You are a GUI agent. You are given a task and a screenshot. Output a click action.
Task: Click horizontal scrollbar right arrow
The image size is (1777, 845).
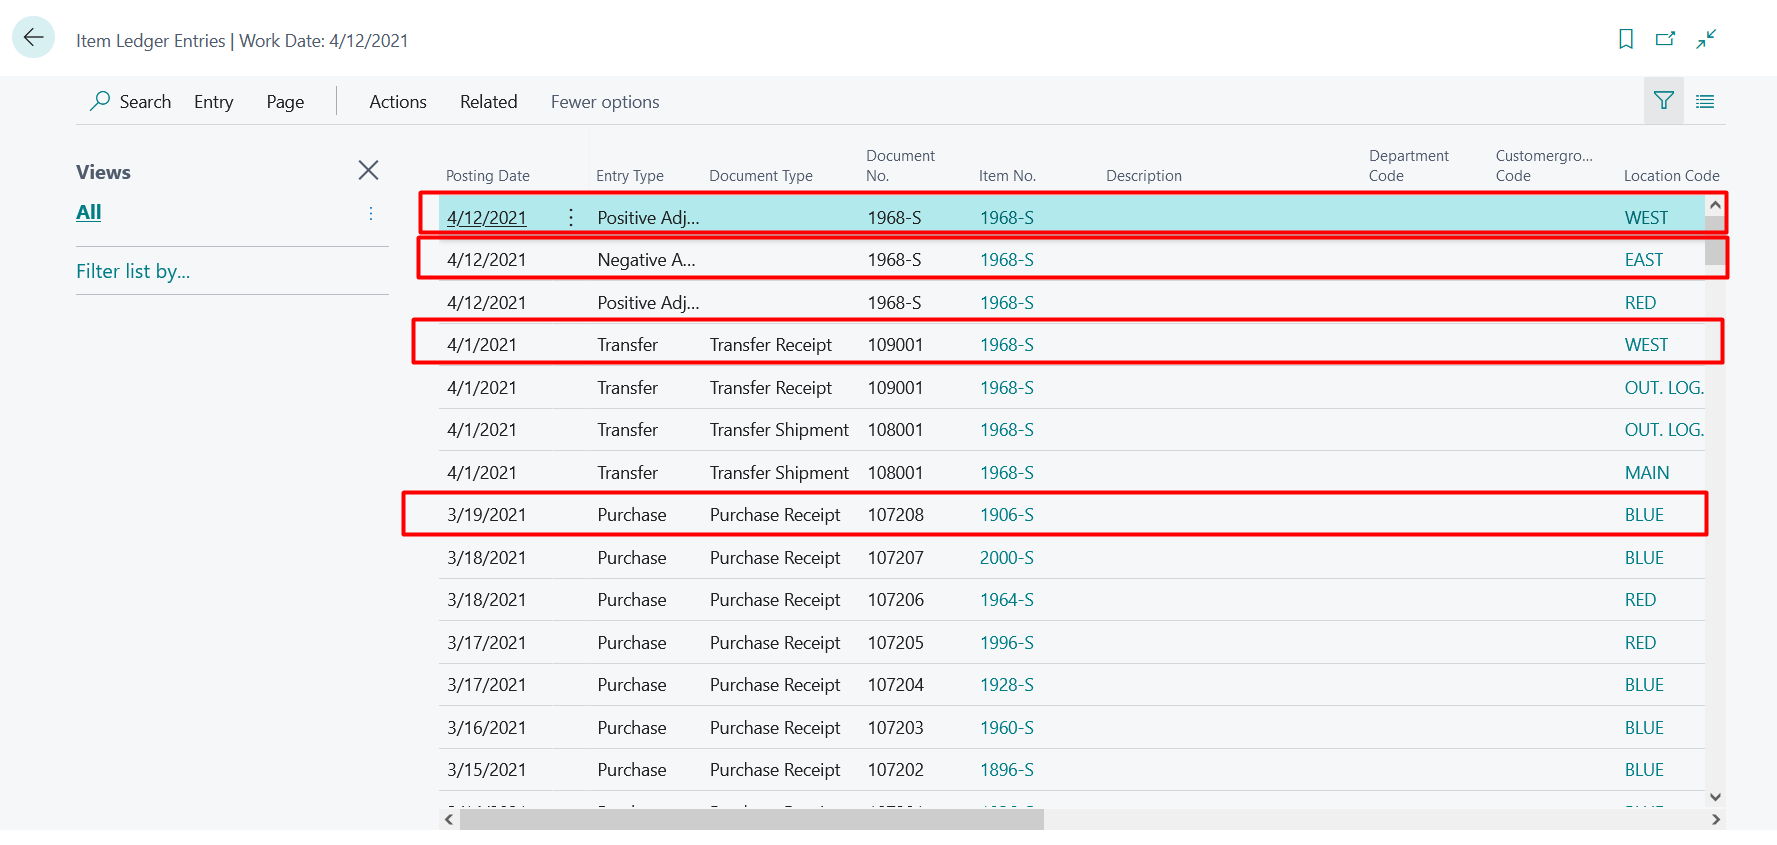(x=1716, y=819)
